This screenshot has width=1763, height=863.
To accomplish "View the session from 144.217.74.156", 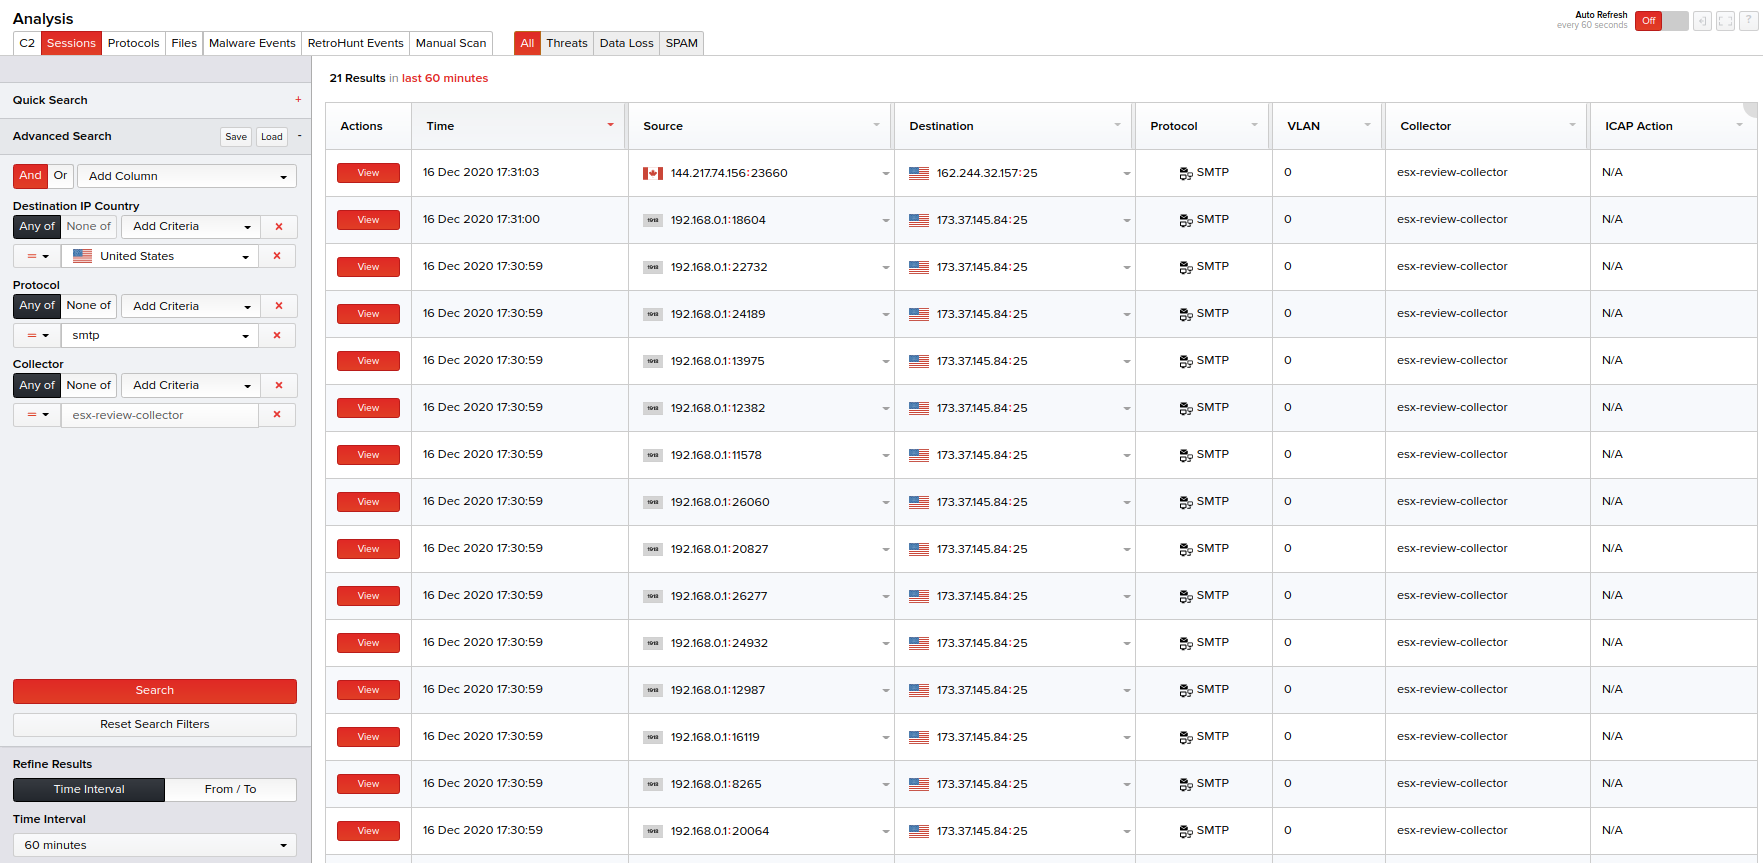I will tap(368, 174).
